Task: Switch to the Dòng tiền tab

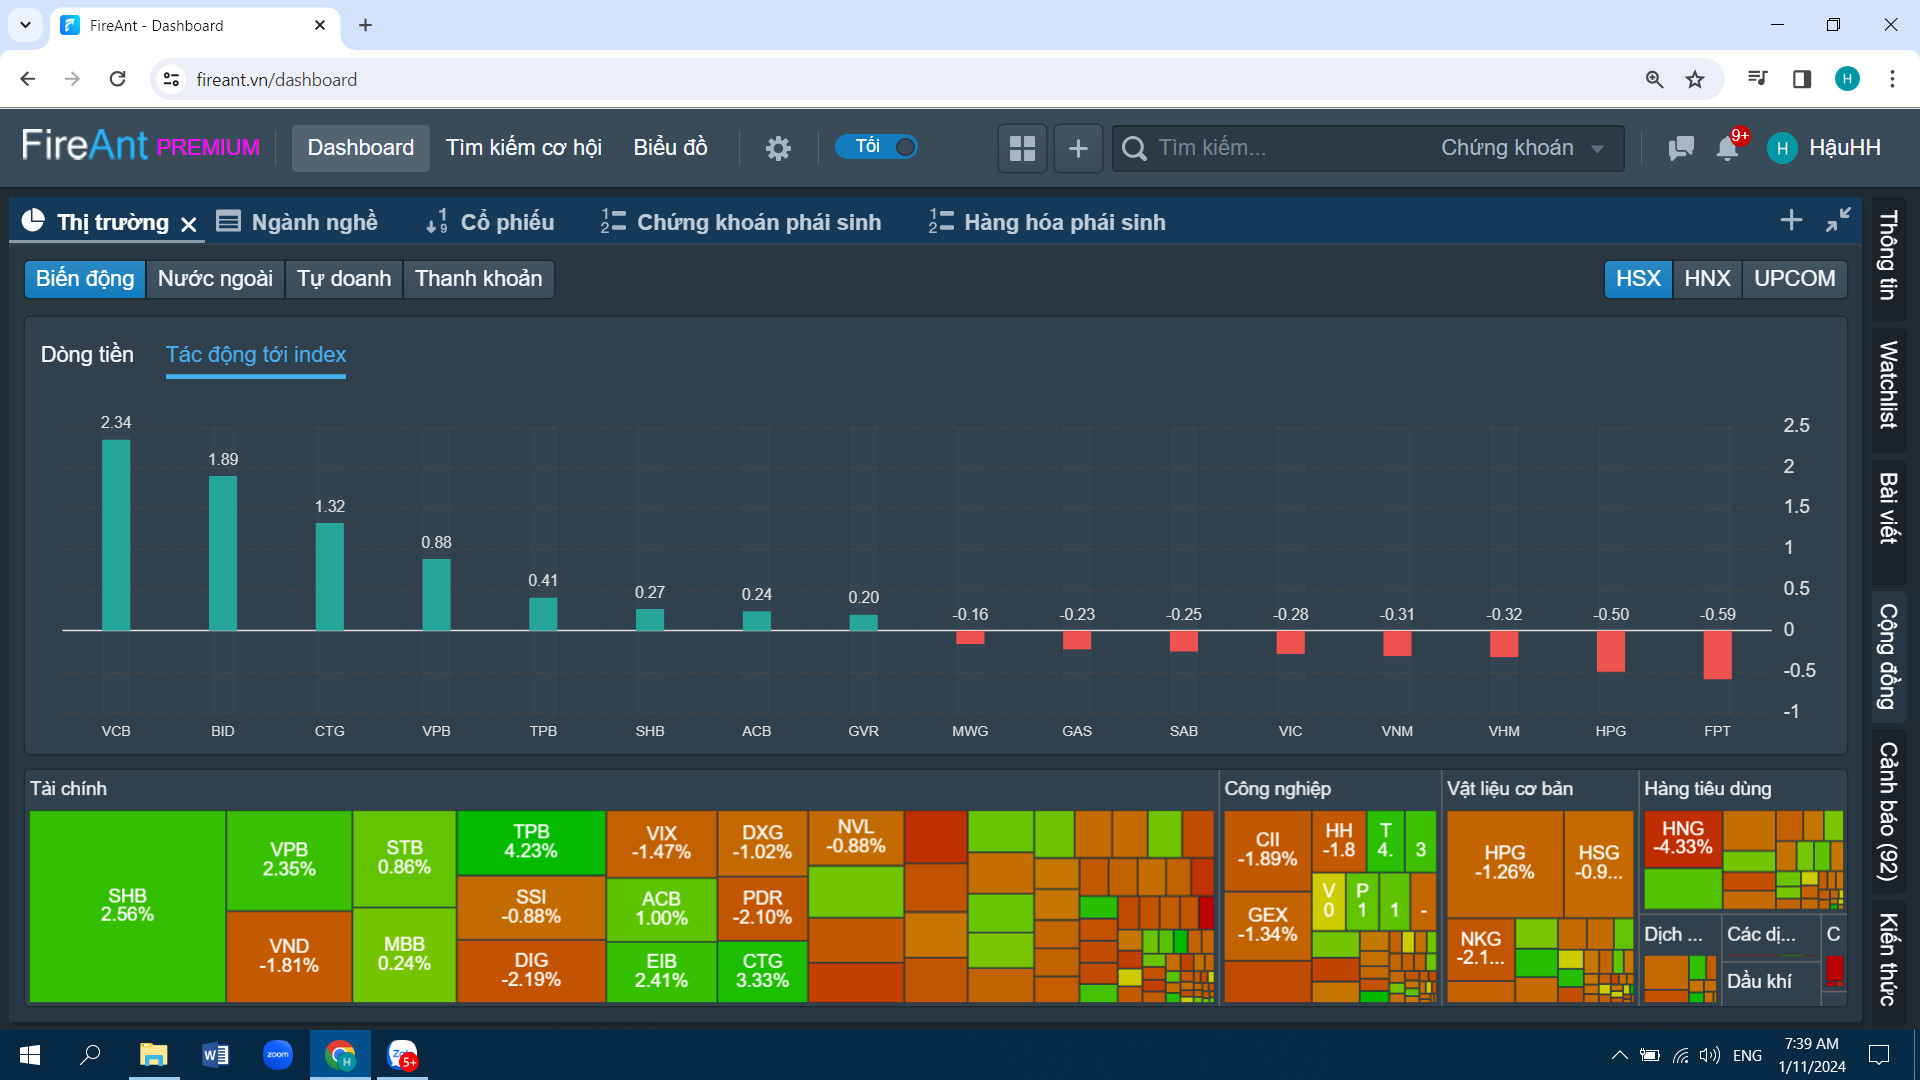Action: tap(87, 354)
